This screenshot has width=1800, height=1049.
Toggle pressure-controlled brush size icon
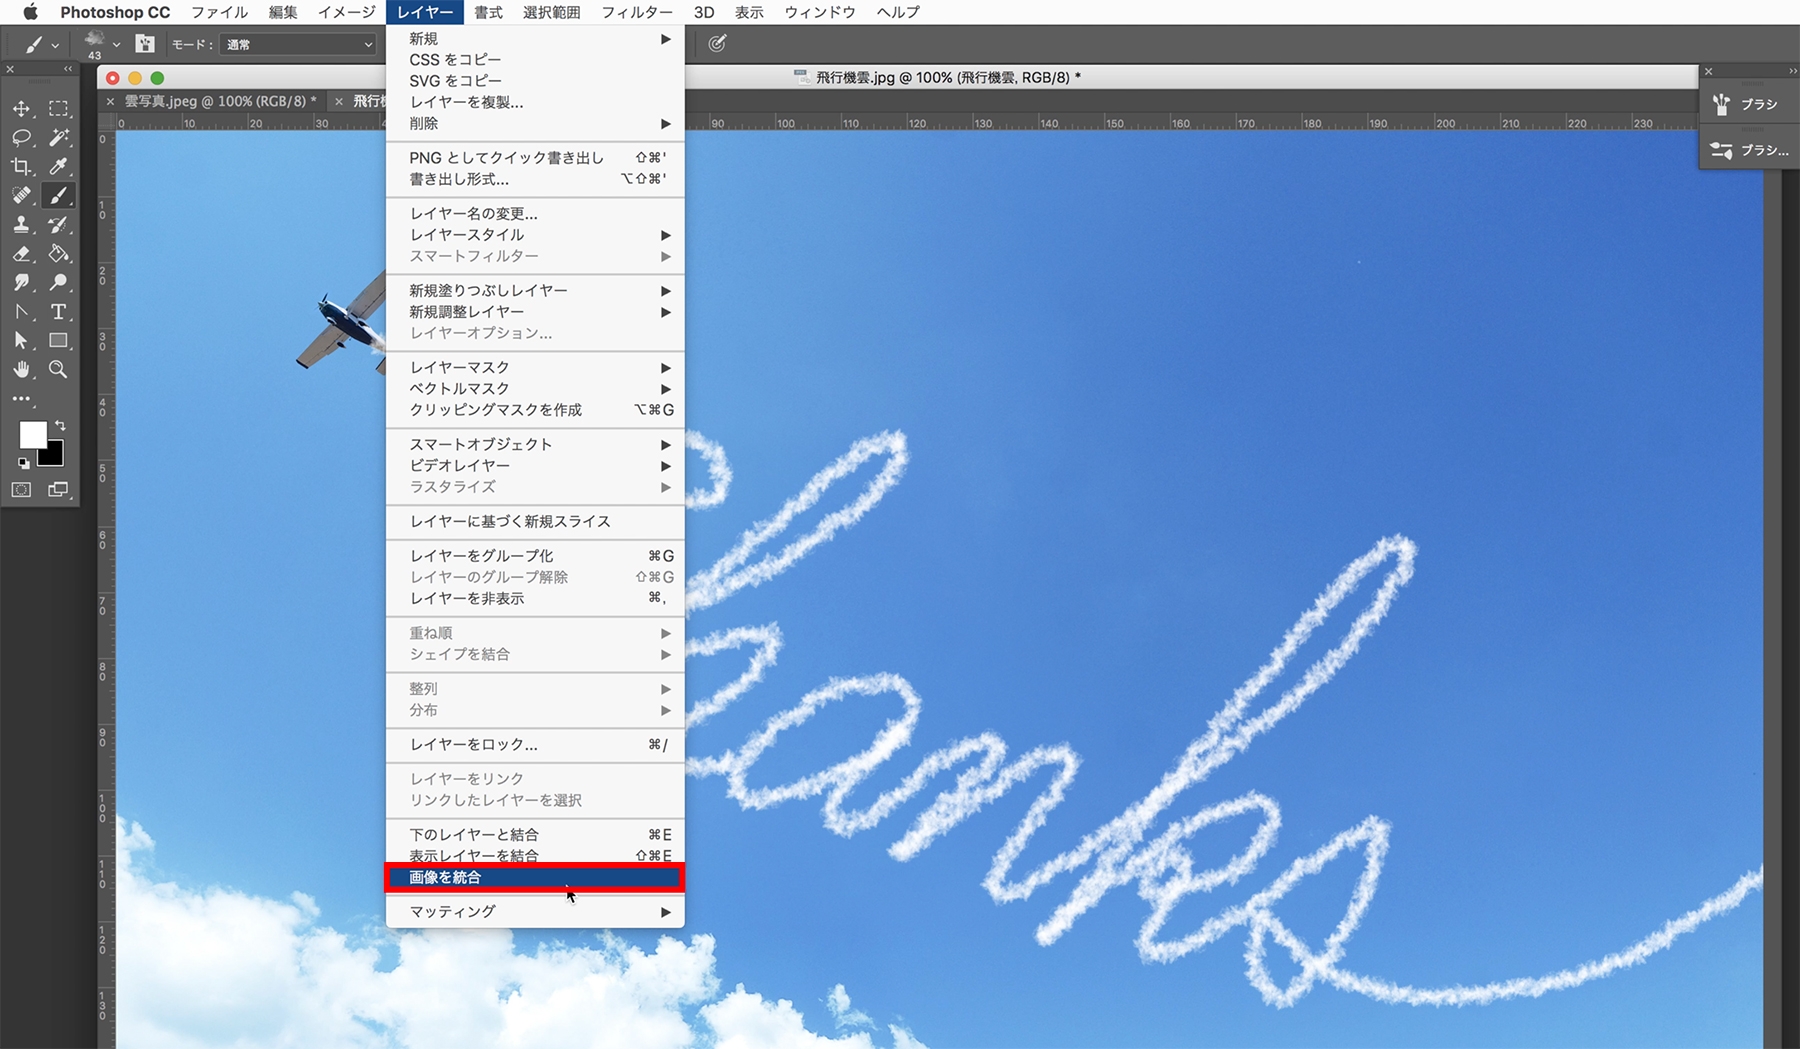717,44
